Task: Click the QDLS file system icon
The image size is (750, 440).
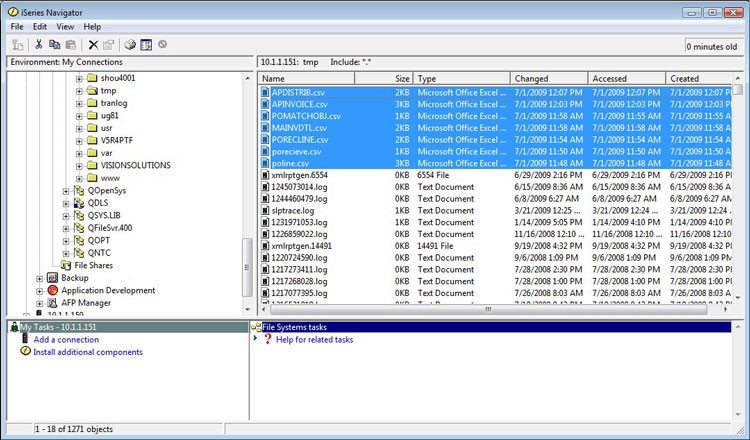Action: (x=79, y=203)
